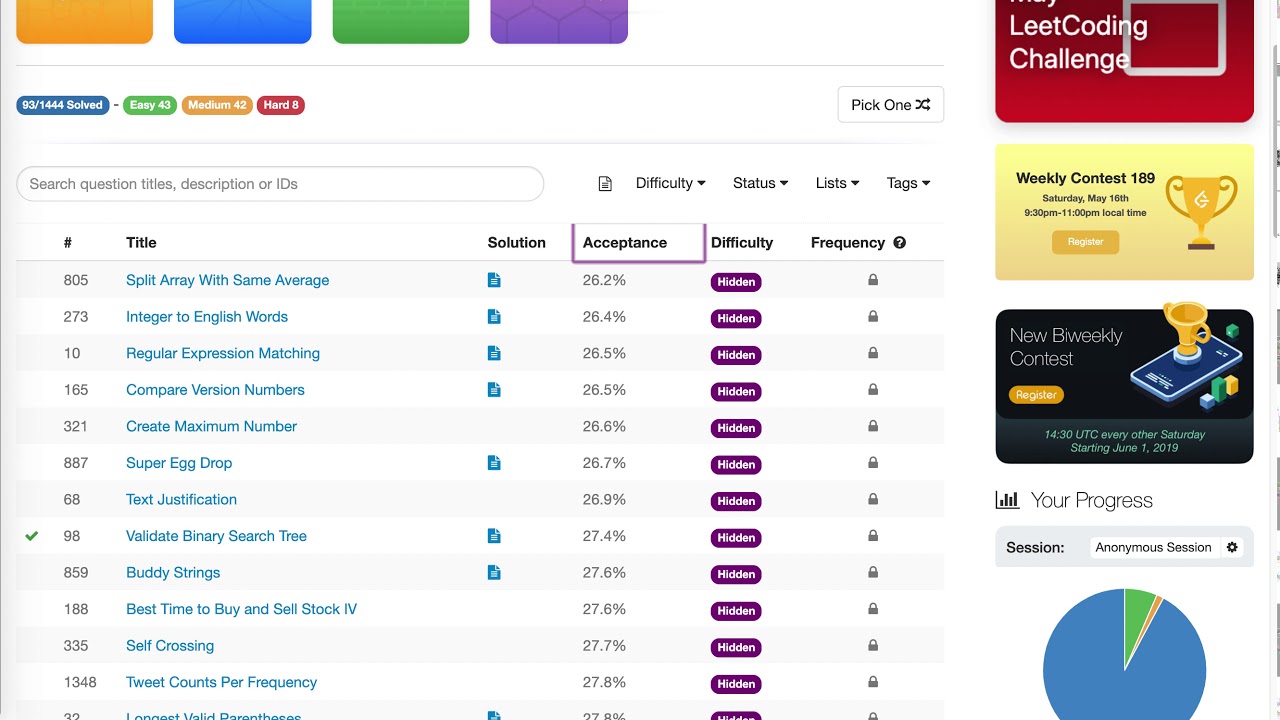Open solution article for Buddy Strings
This screenshot has height=720, width=1280.
click(494, 573)
